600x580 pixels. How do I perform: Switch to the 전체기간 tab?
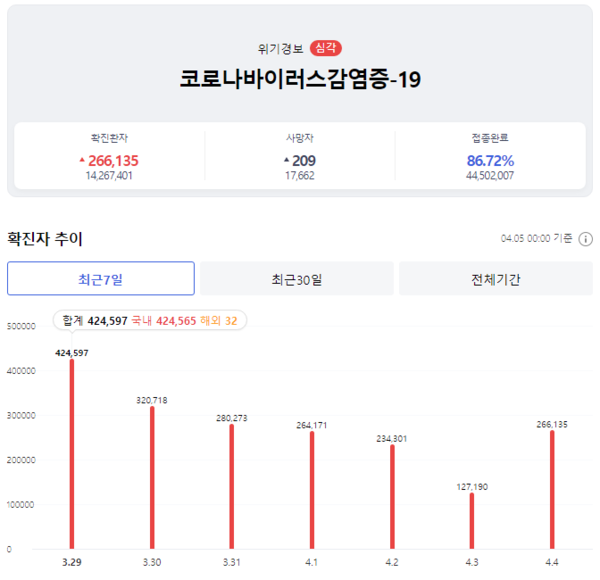[496, 279]
